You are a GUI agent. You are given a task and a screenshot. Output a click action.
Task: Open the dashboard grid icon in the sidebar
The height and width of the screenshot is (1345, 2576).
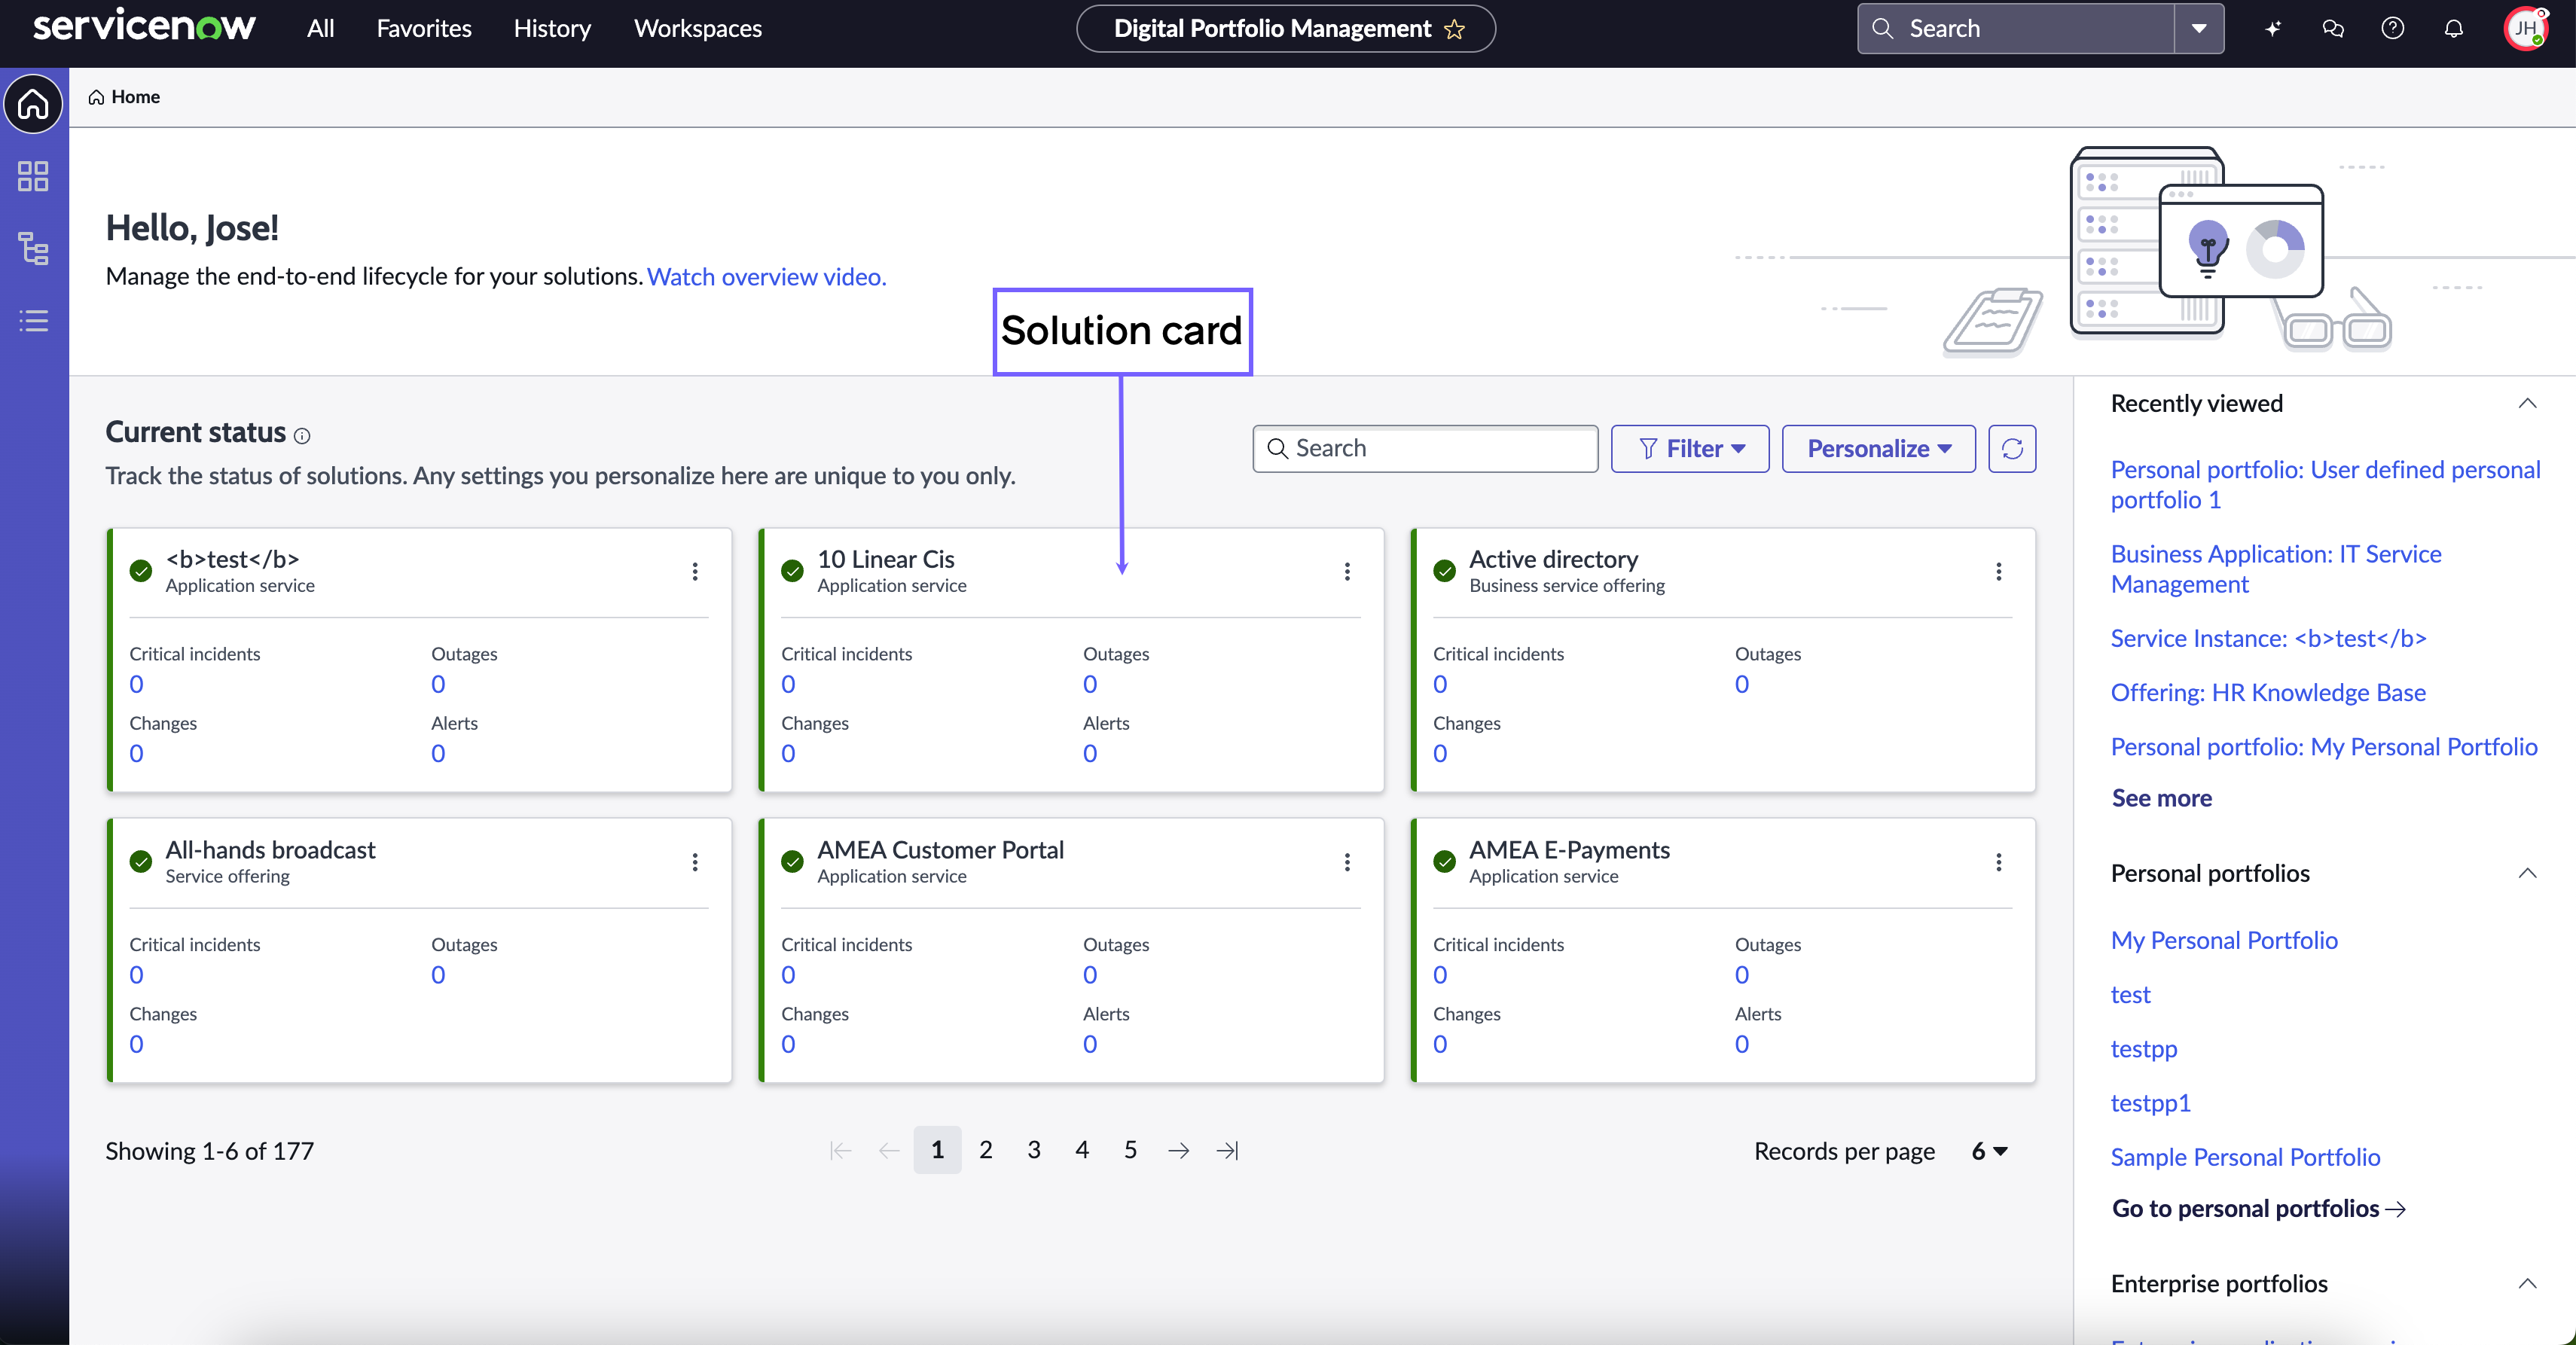[33, 176]
